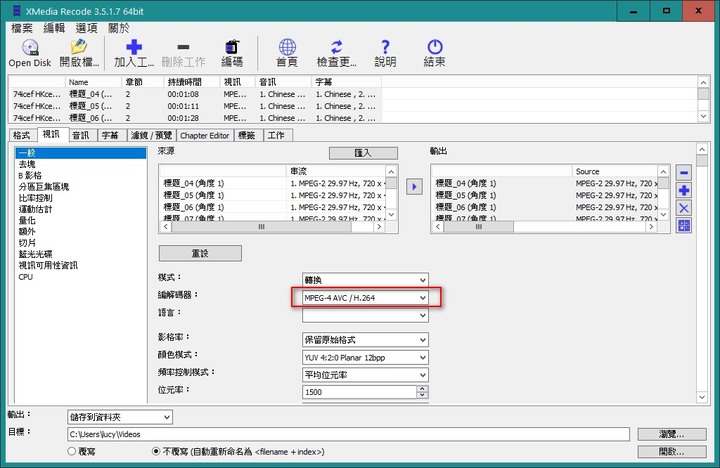This screenshot has height=468, width=720.
Task: Click the bitrate field showing 1500
Action: click(359, 392)
